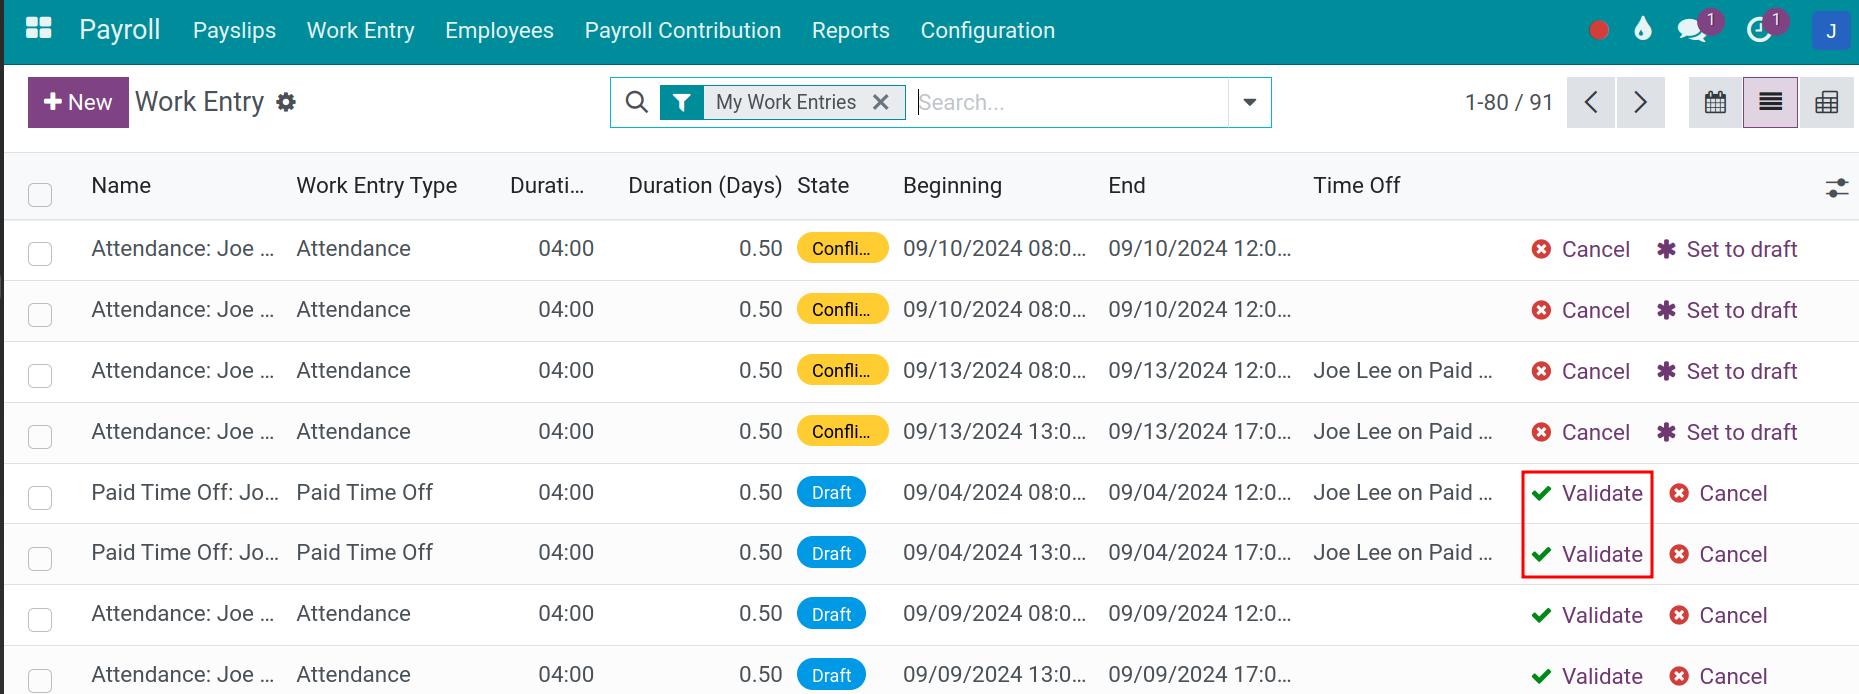The height and width of the screenshot is (694, 1859).
Task: Open the conversations chat icon
Action: coord(1691,30)
